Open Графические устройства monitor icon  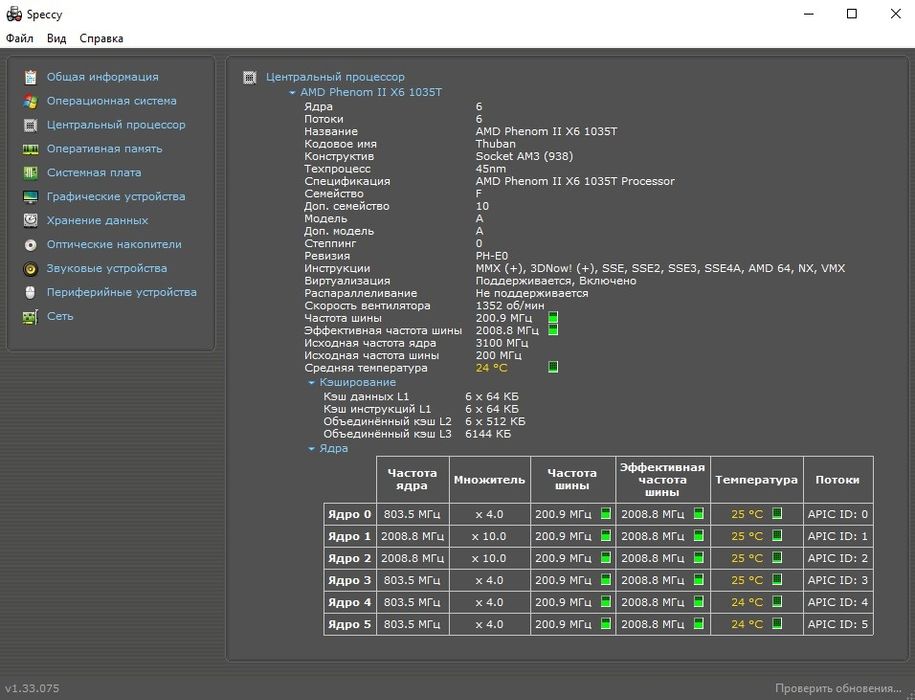30,197
